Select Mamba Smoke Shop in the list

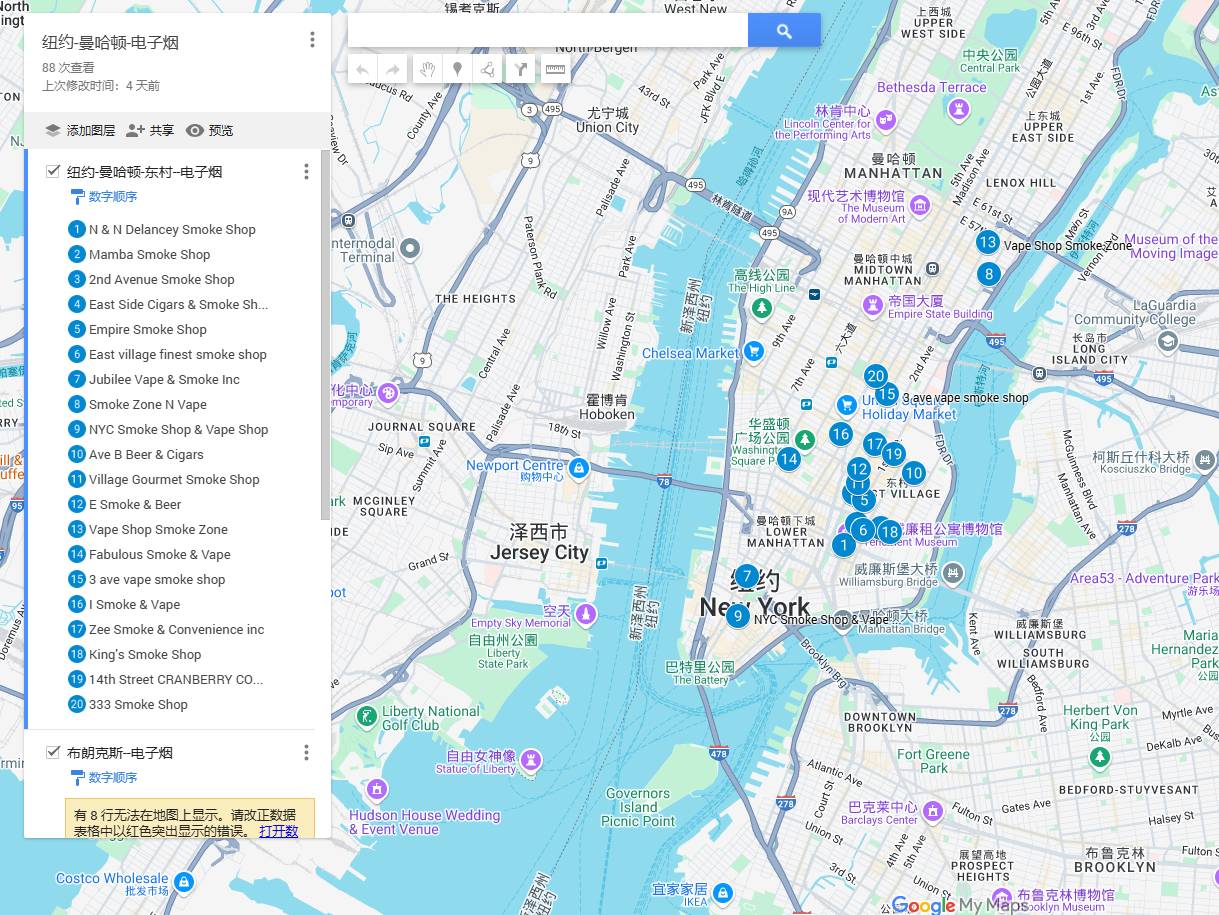tap(149, 254)
